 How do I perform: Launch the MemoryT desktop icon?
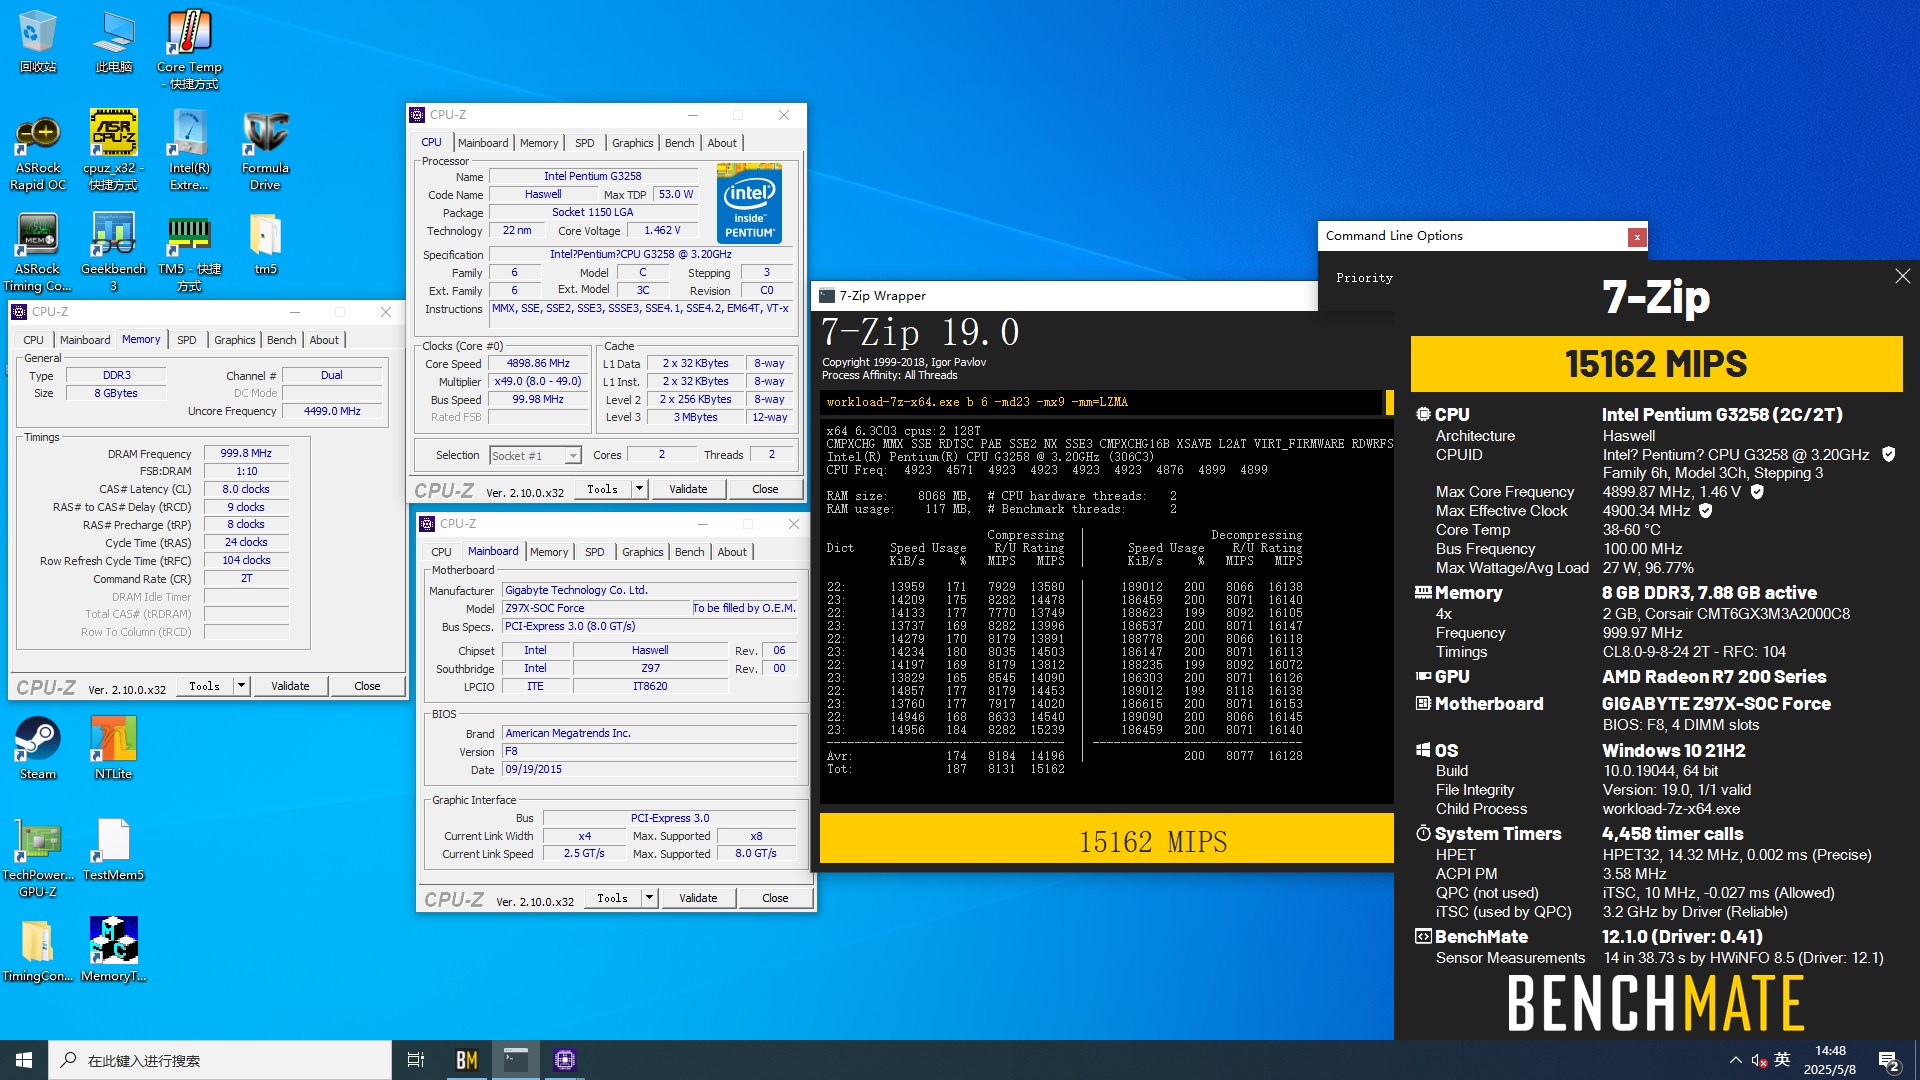point(113,950)
